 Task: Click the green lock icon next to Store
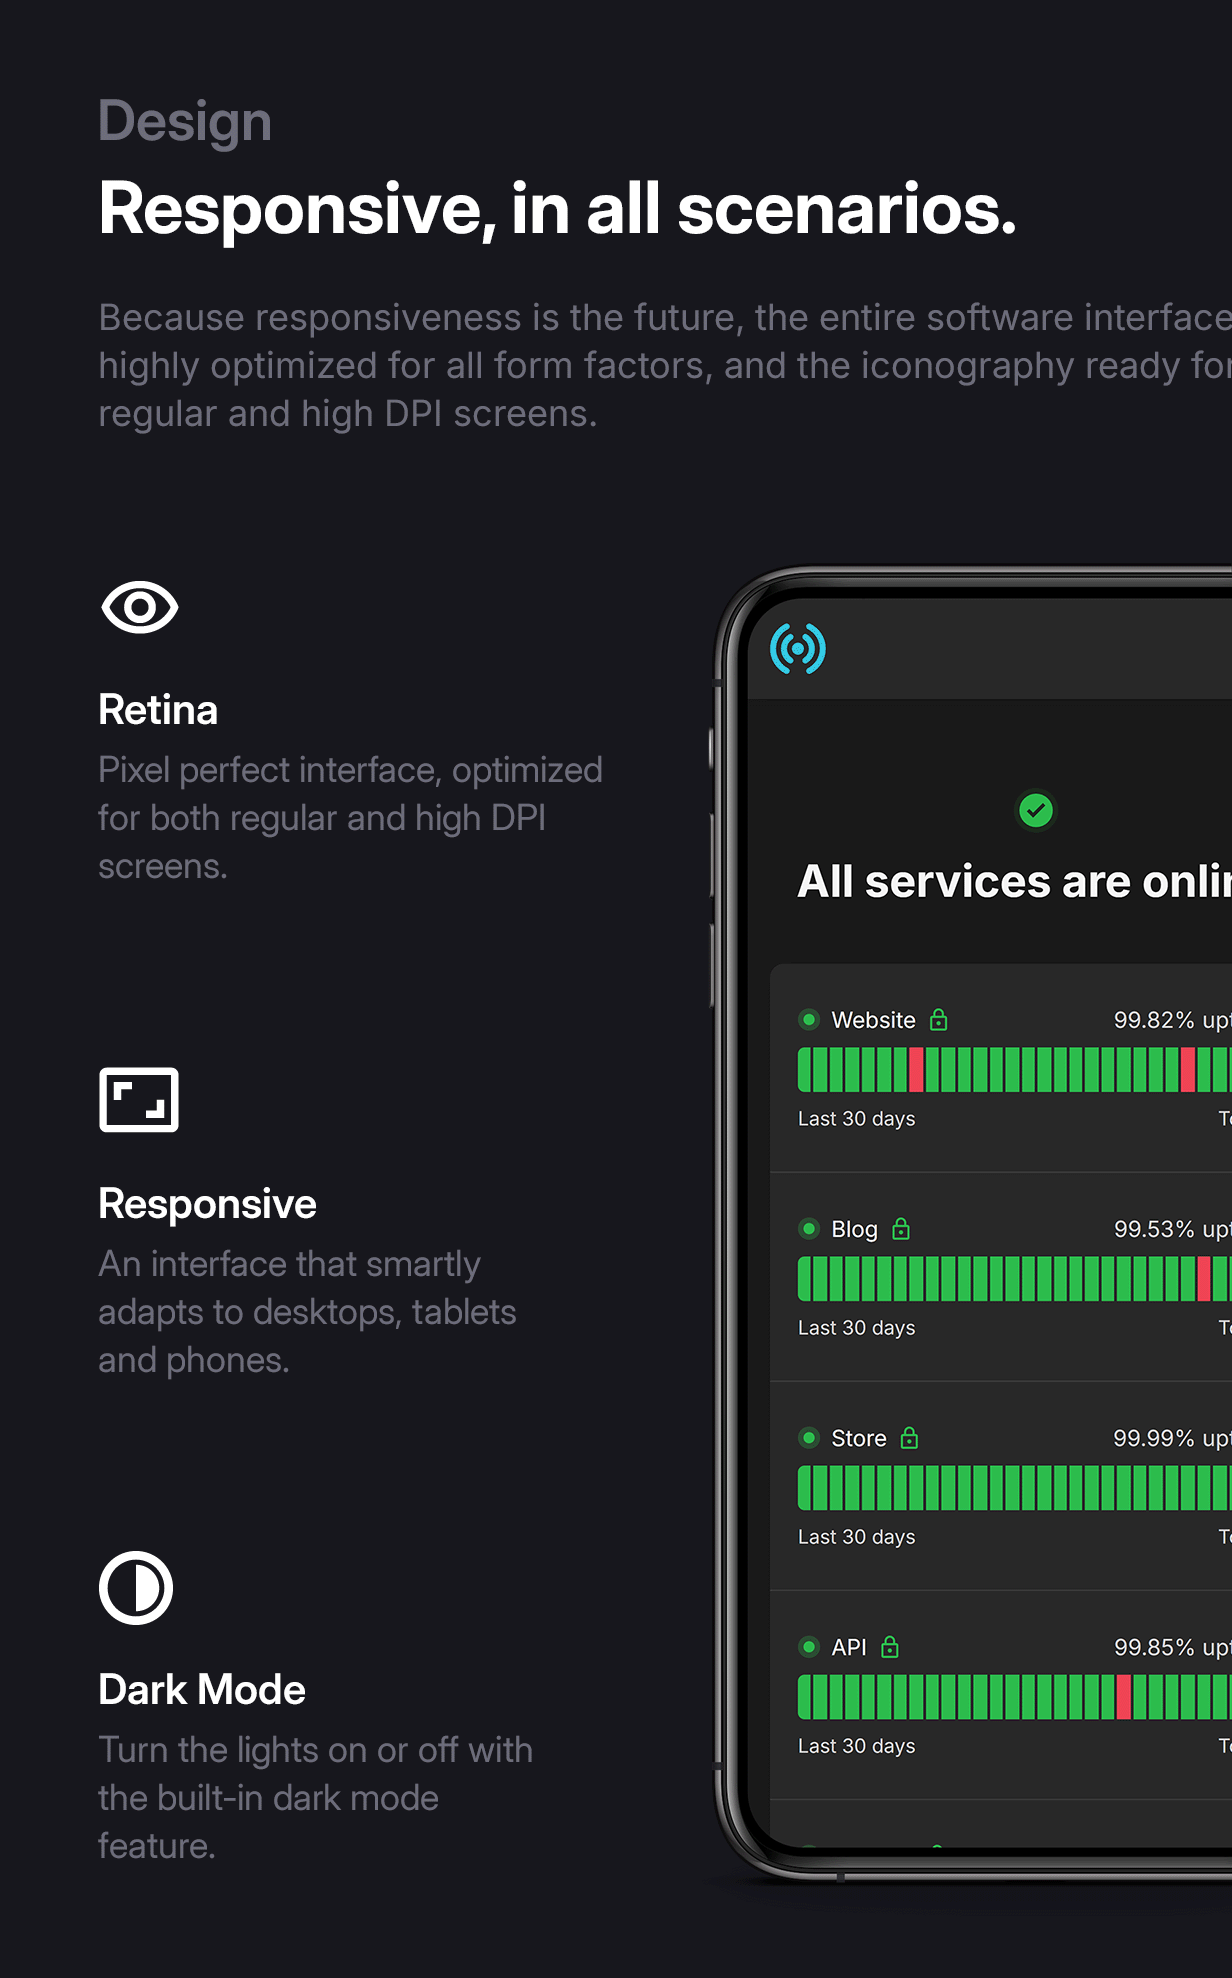coord(909,1437)
